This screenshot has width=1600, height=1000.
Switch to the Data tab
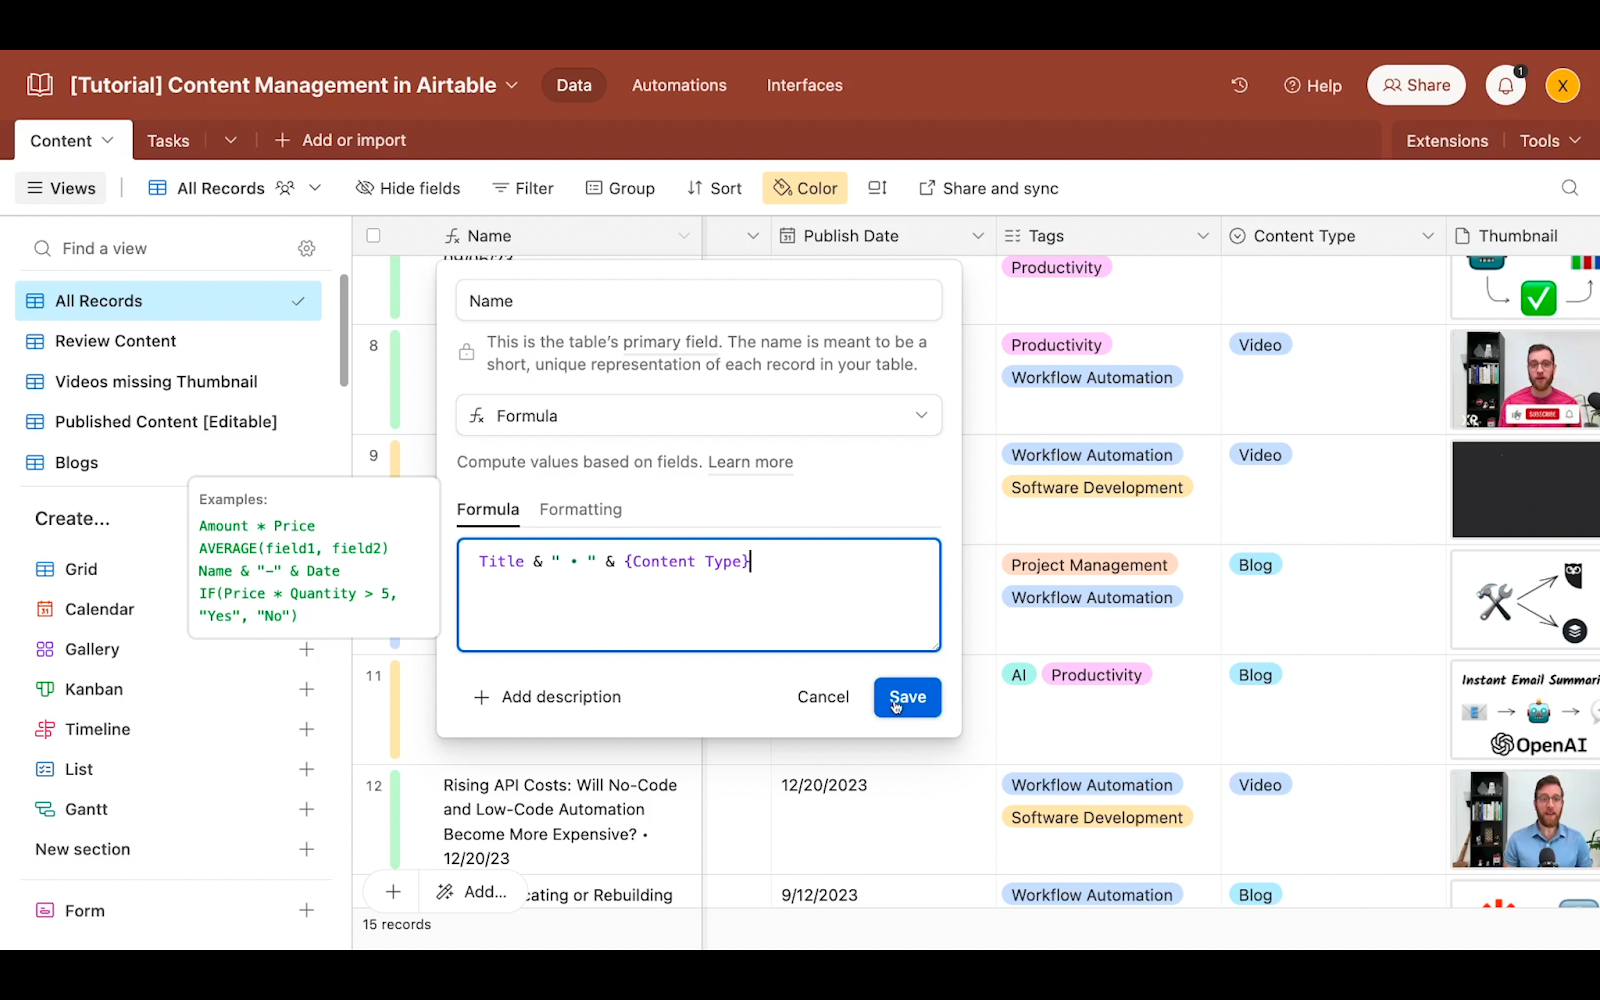coord(574,85)
